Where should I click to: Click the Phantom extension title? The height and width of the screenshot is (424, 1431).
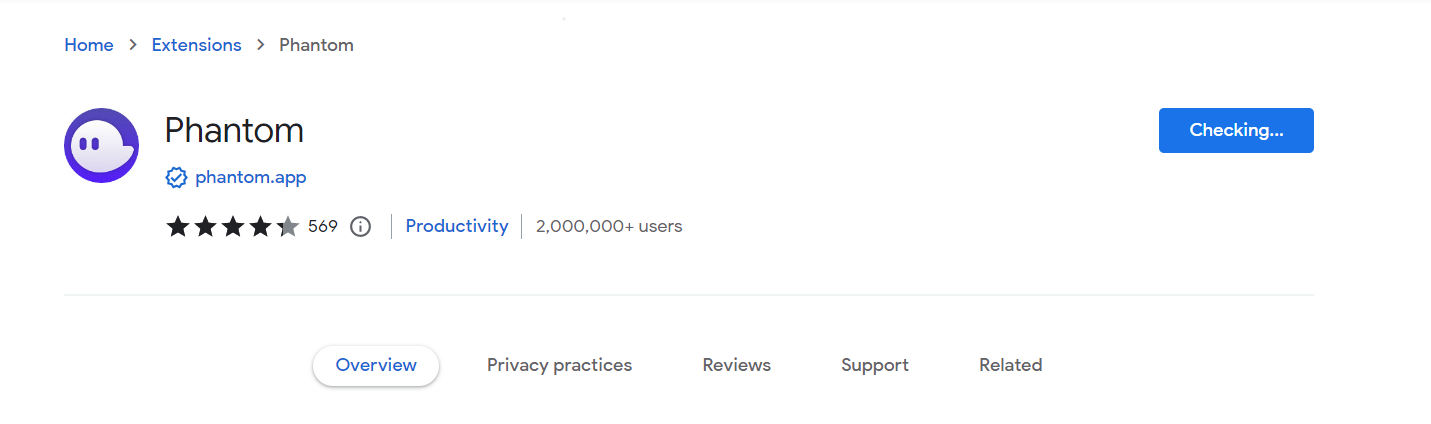(x=234, y=130)
